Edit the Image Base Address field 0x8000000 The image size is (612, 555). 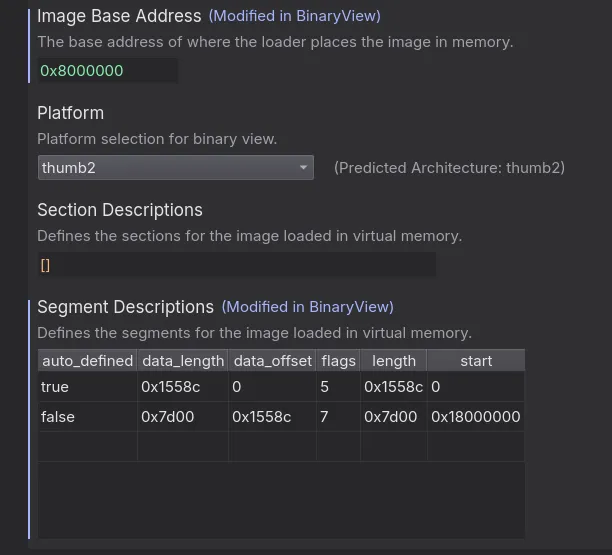(x=107, y=71)
